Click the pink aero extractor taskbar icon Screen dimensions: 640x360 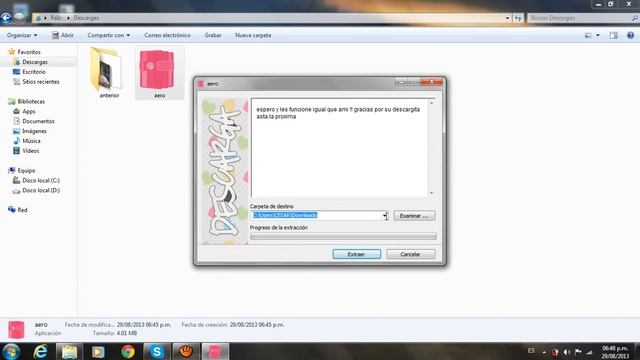(215, 351)
